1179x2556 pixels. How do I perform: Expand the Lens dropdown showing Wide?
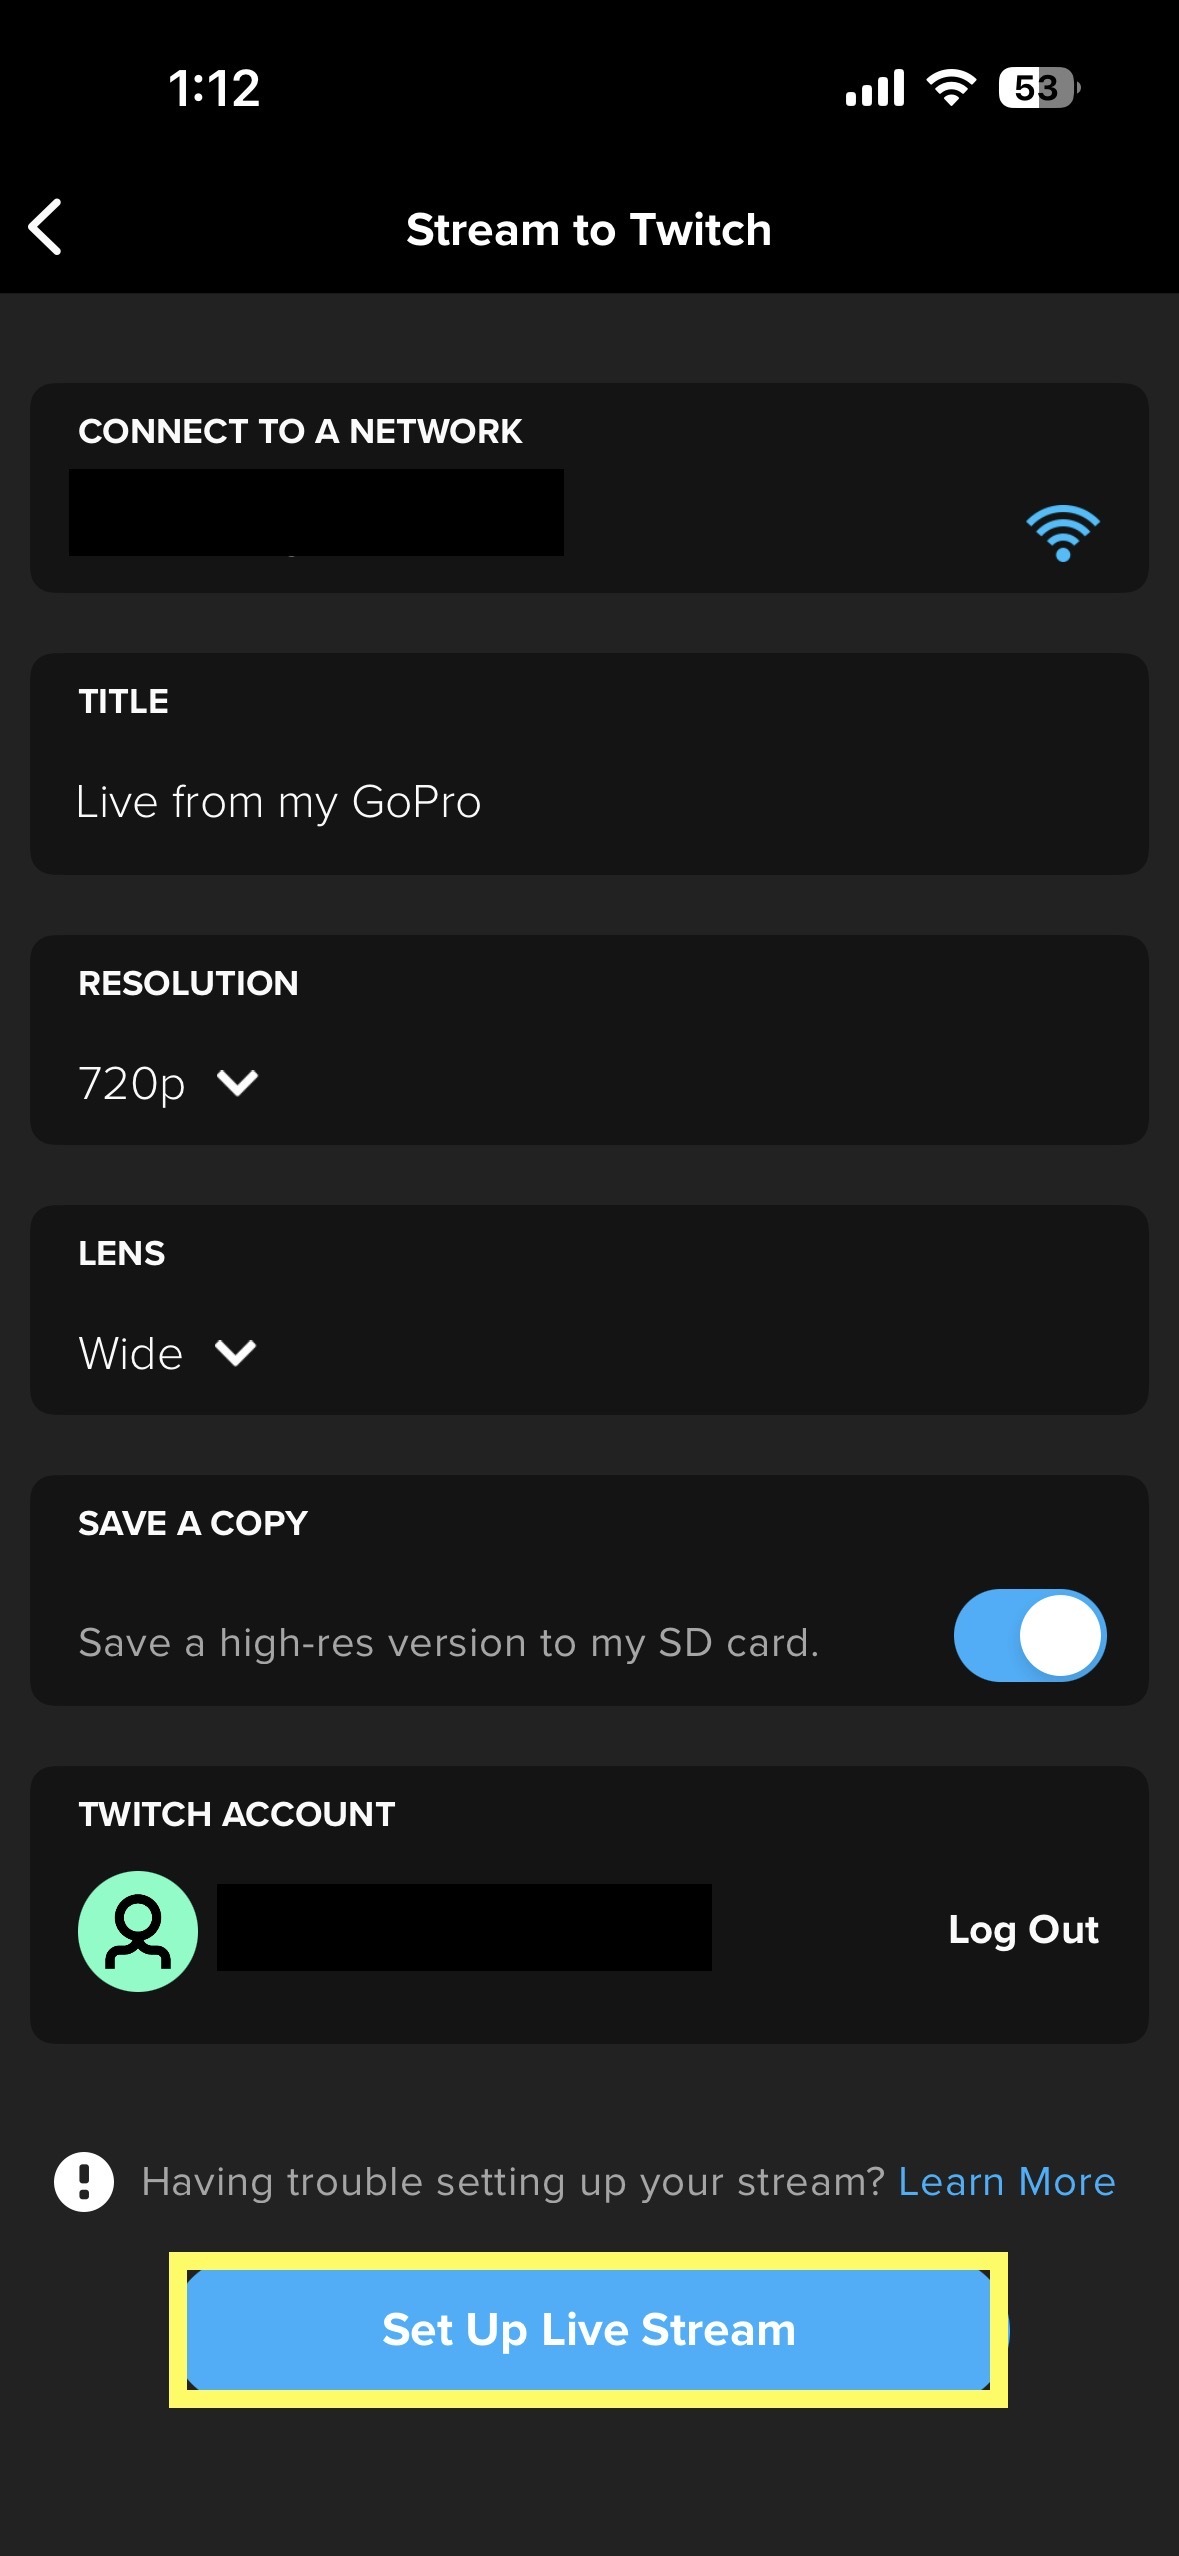166,1352
